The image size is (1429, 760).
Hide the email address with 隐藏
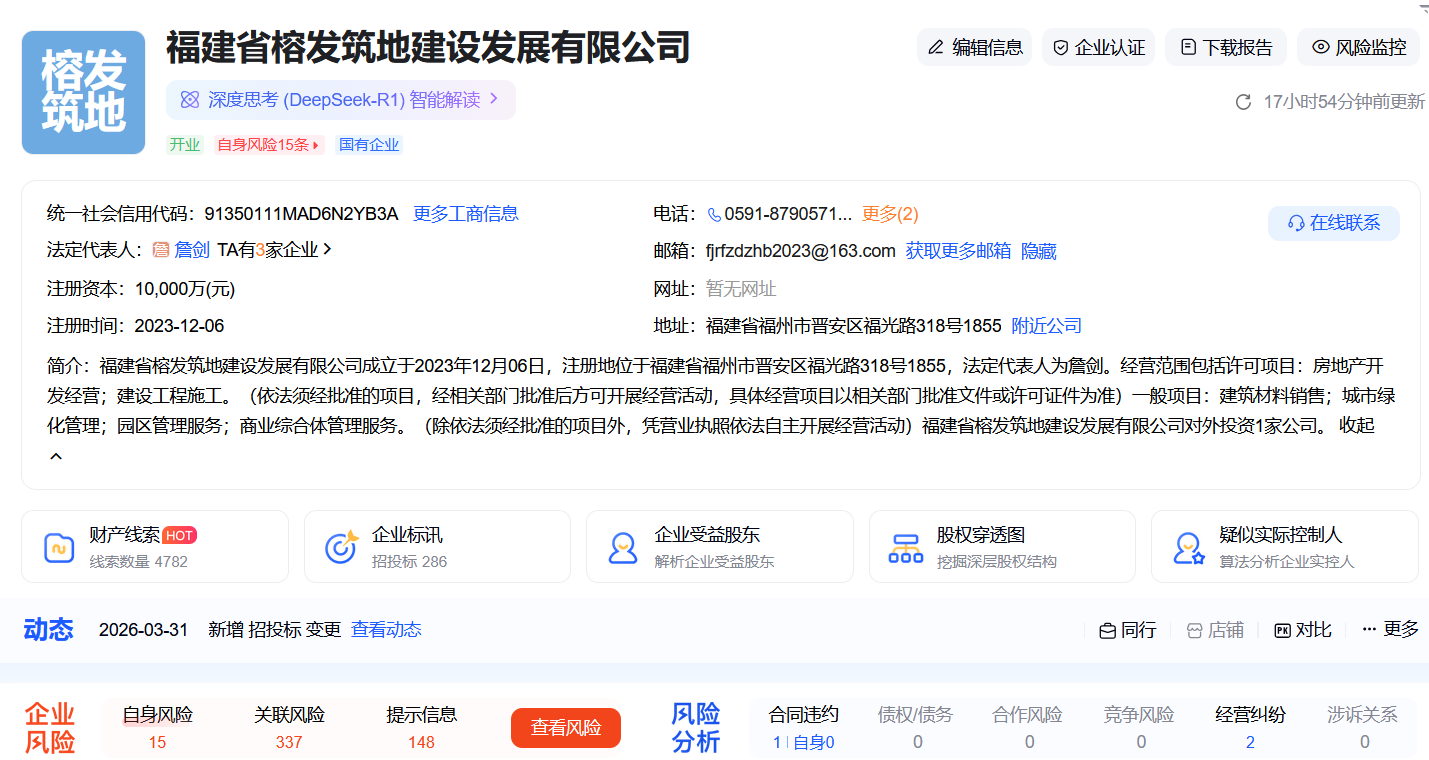click(1038, 251)
